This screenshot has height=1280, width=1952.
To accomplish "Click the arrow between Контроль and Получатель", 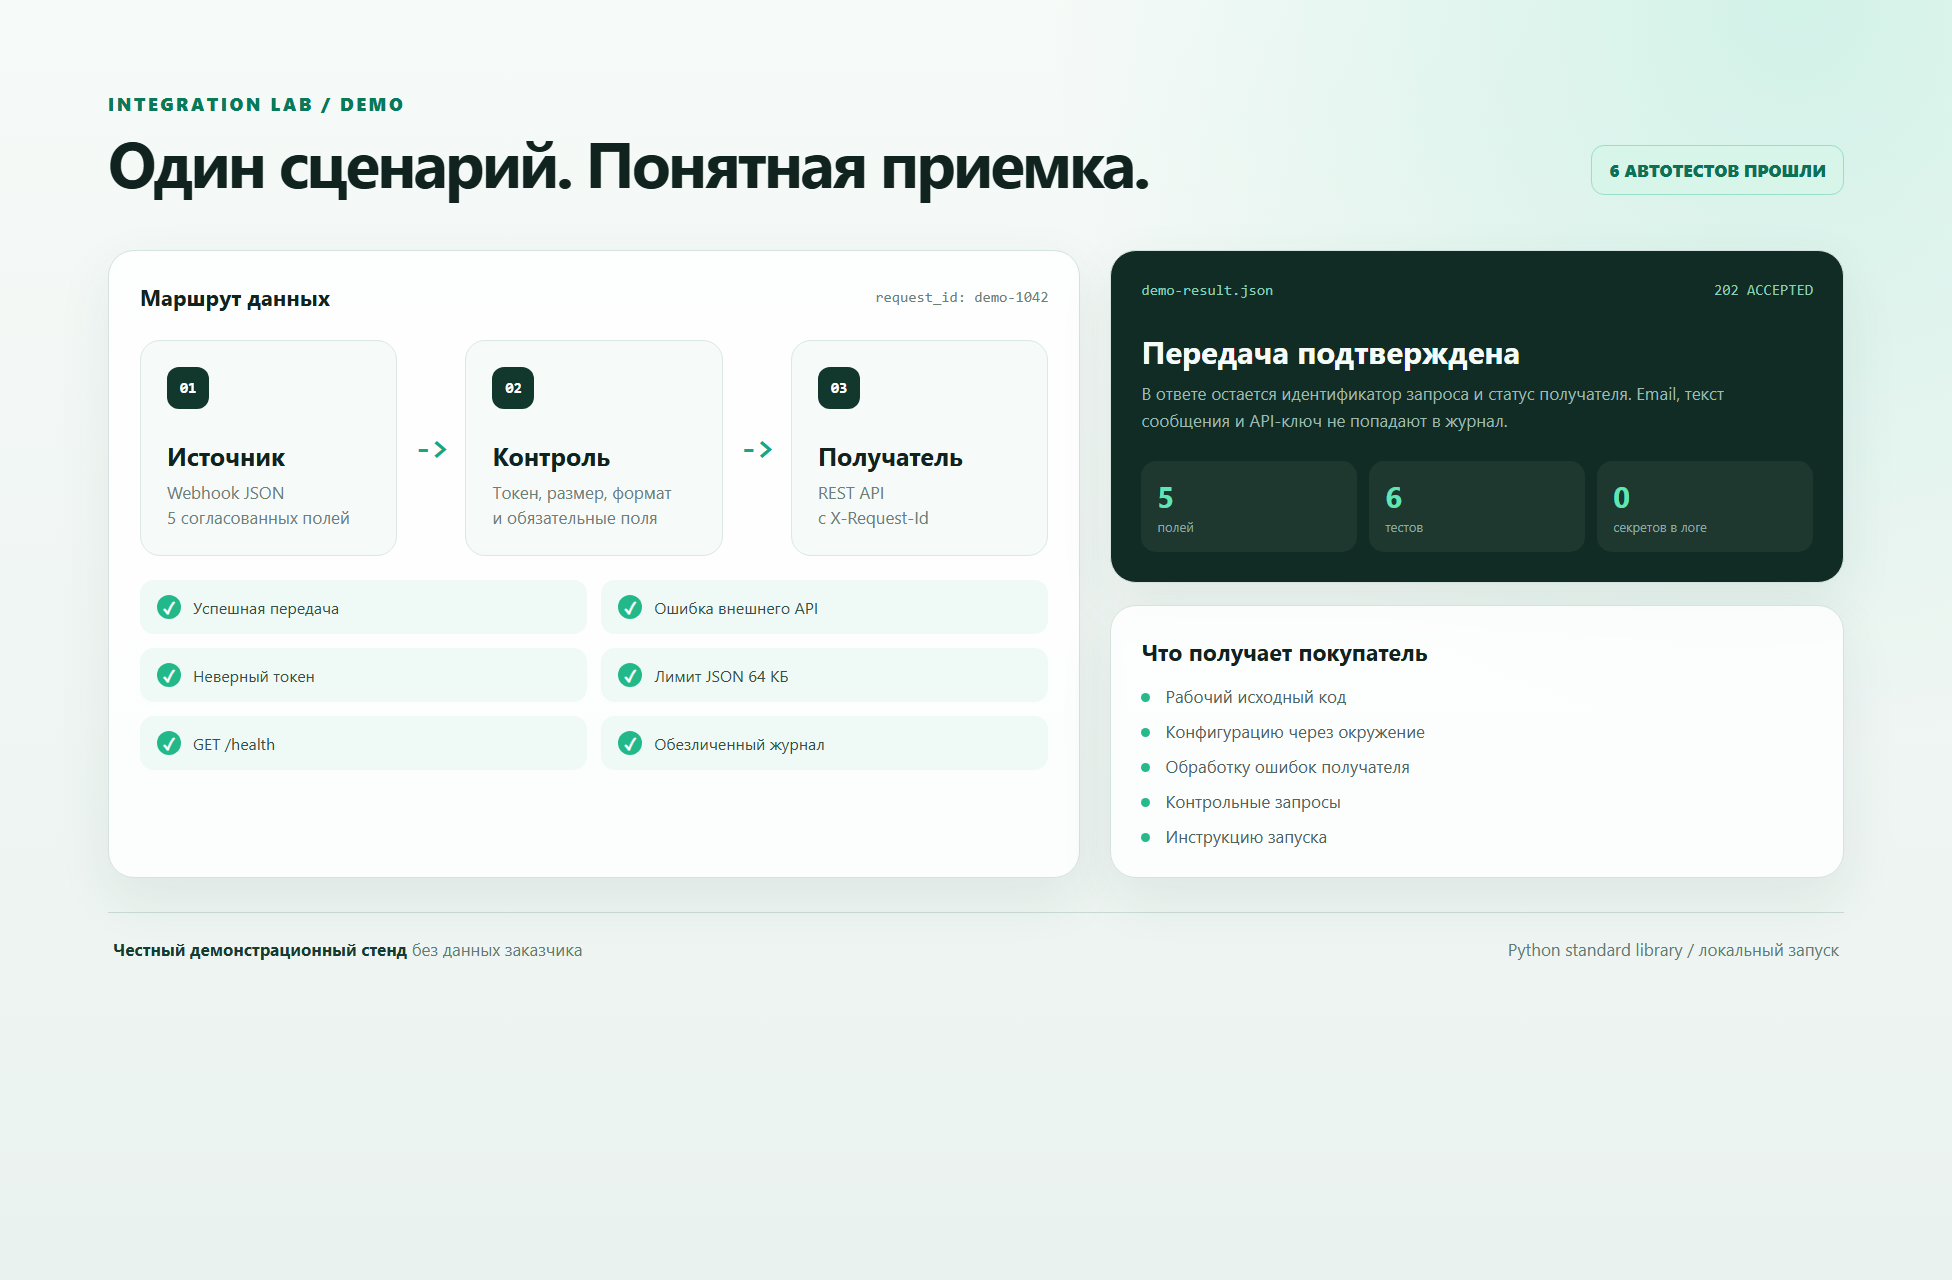I will point(757,450).
